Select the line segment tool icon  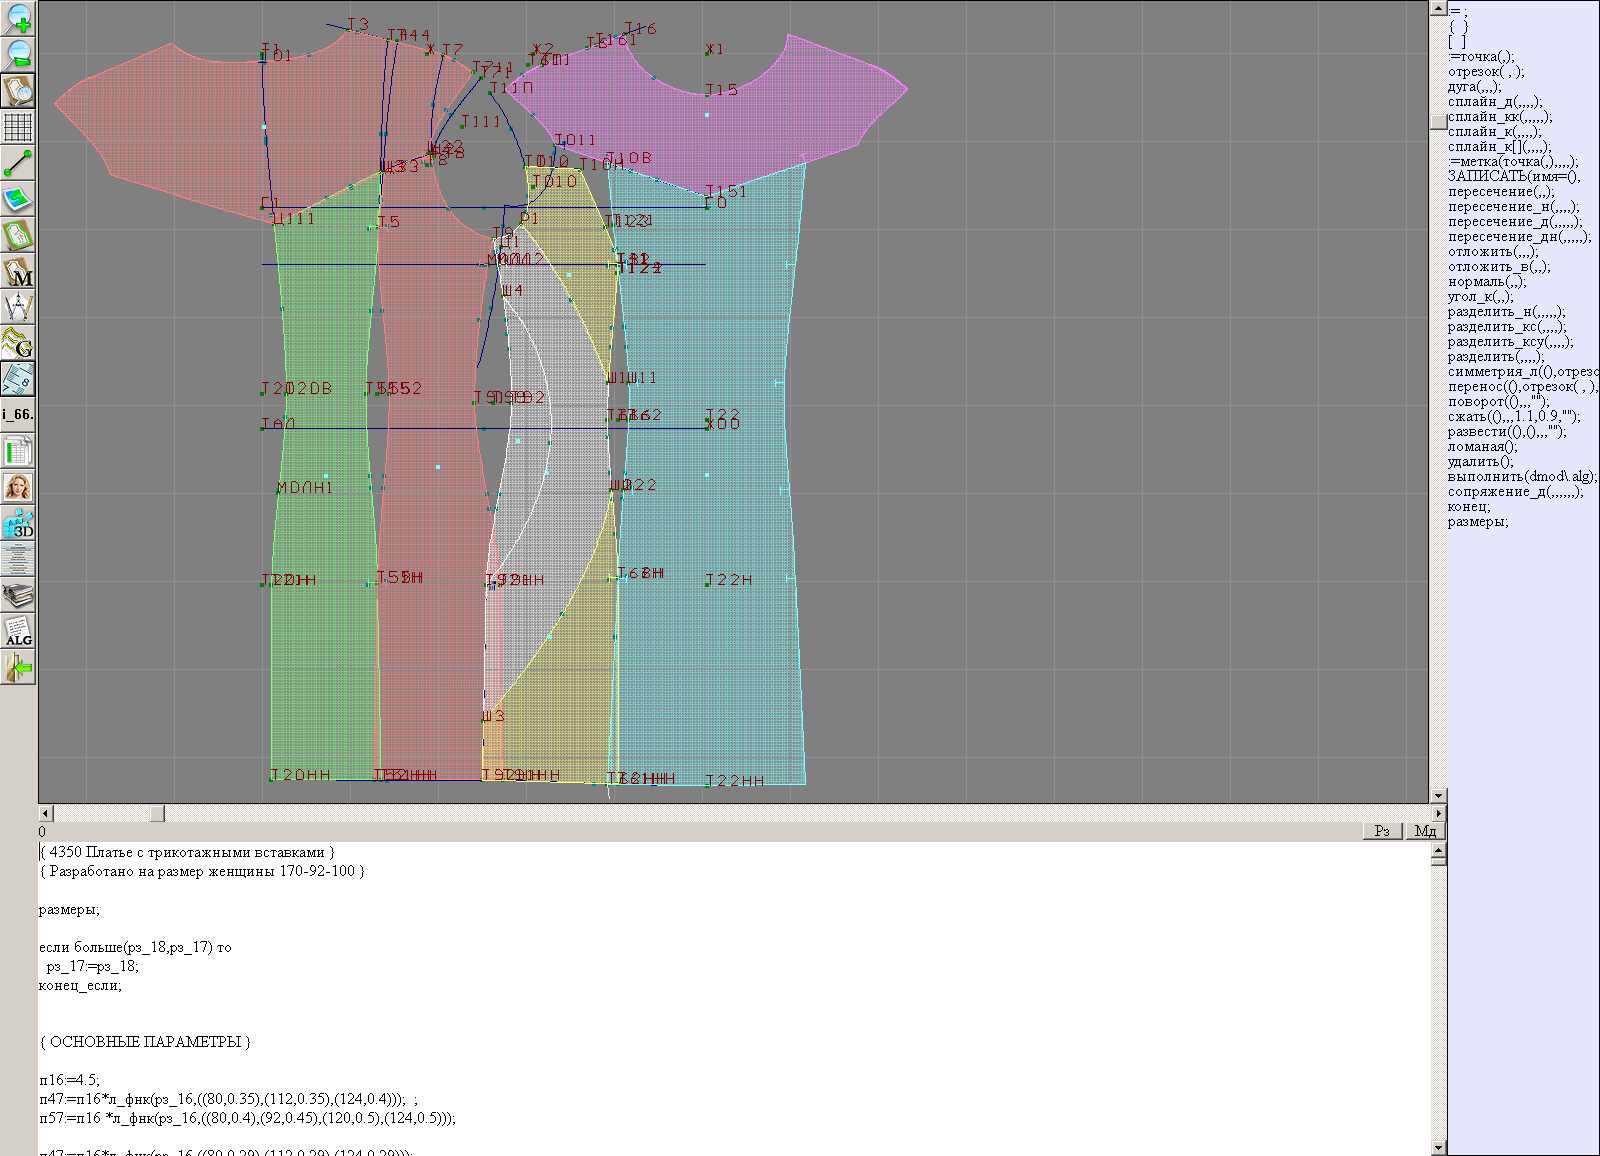(x=18, y=163)
